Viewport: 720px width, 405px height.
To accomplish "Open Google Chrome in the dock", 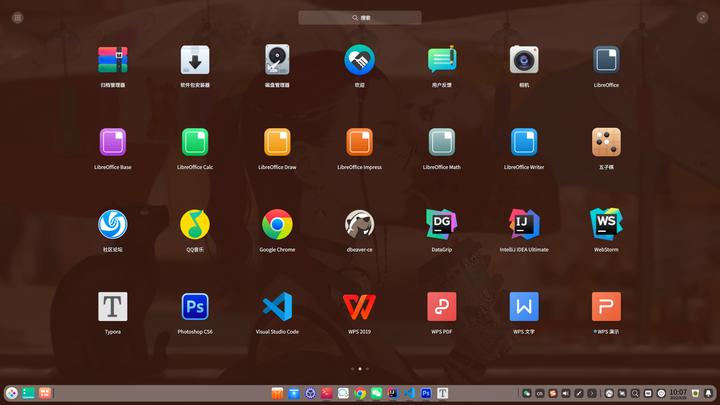I will tap(360, 393).
